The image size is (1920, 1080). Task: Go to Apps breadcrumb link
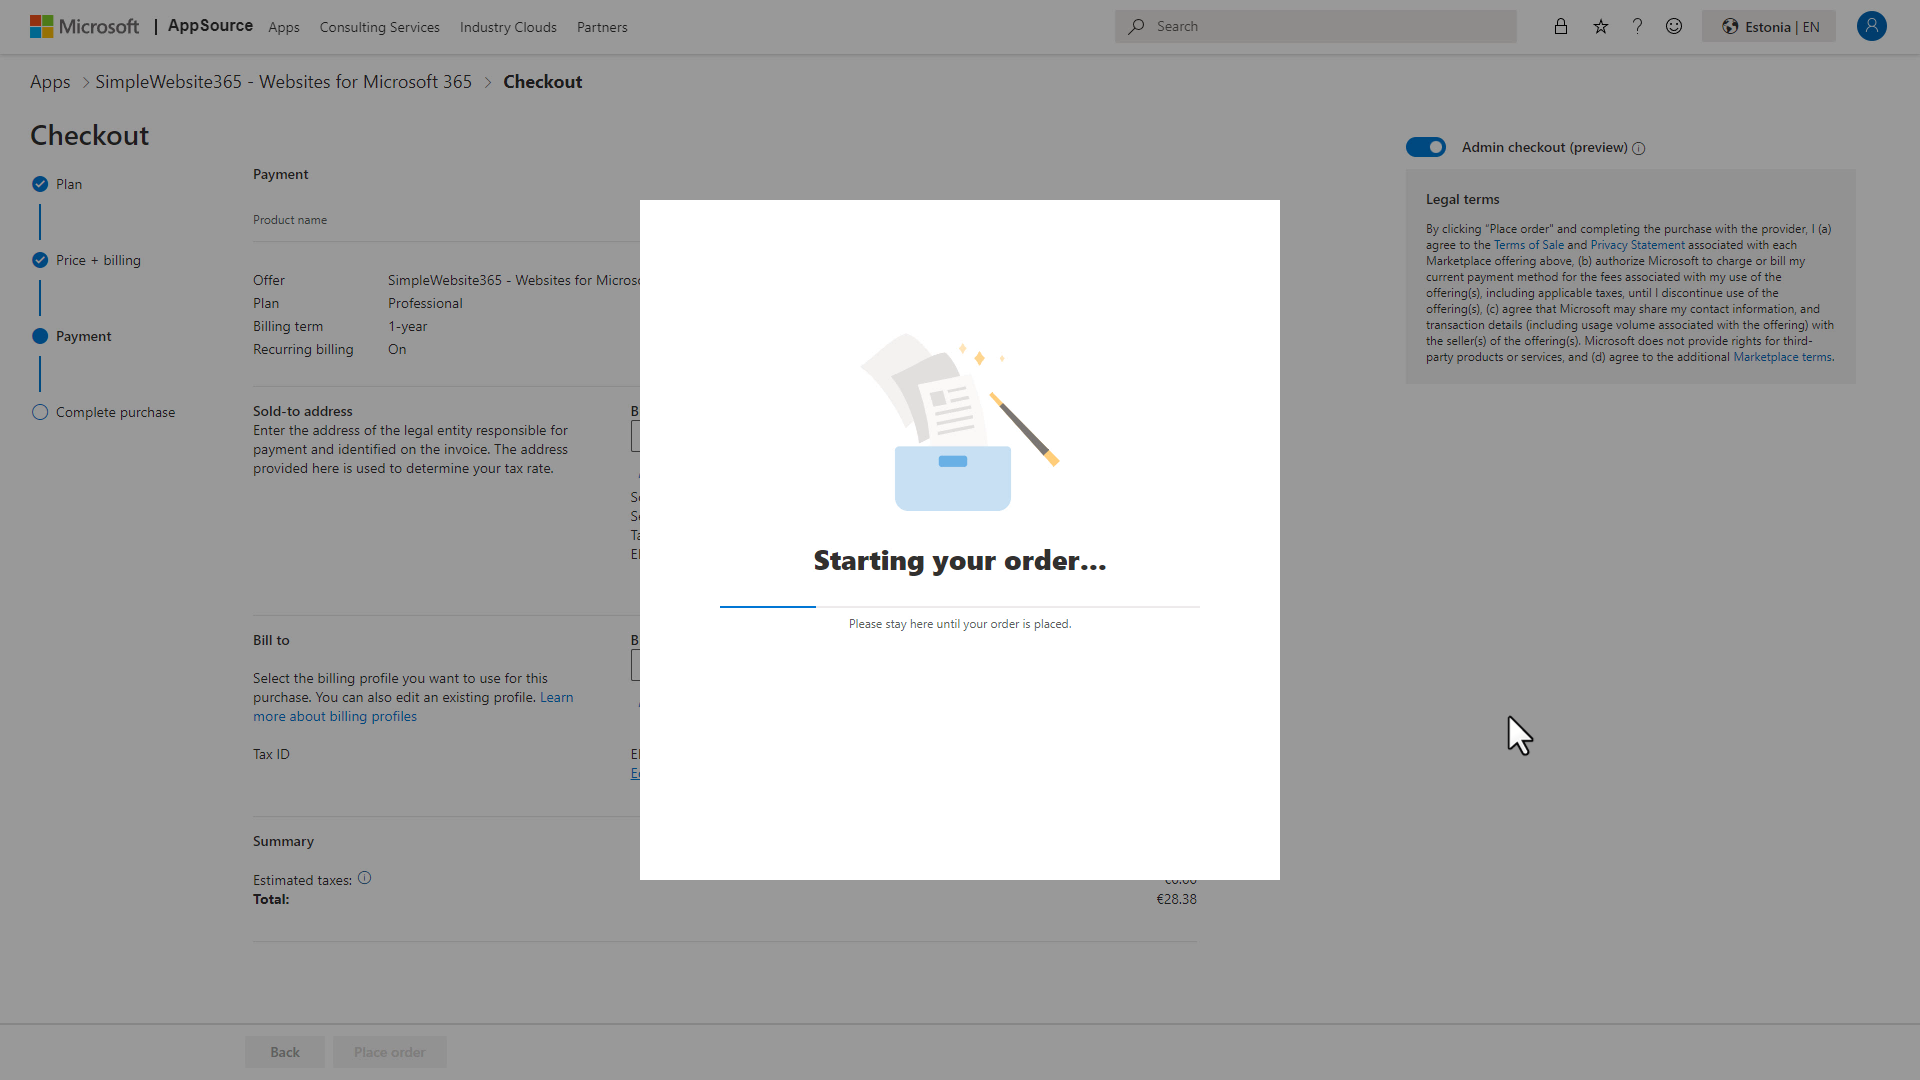point(50,82)
